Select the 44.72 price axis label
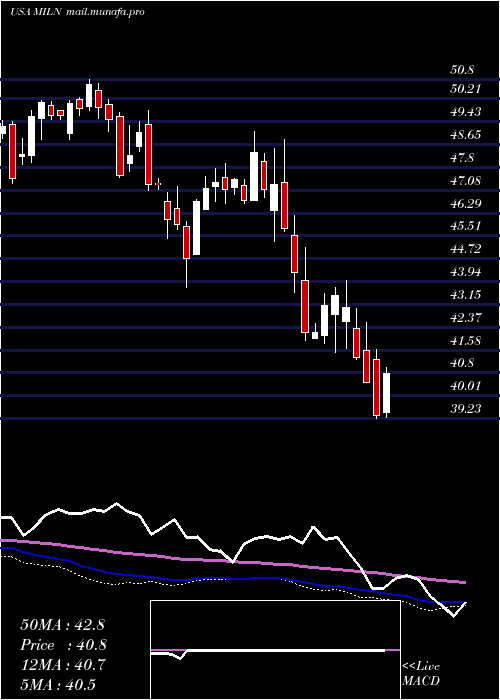Screen dimensions: 500x700 466,249
